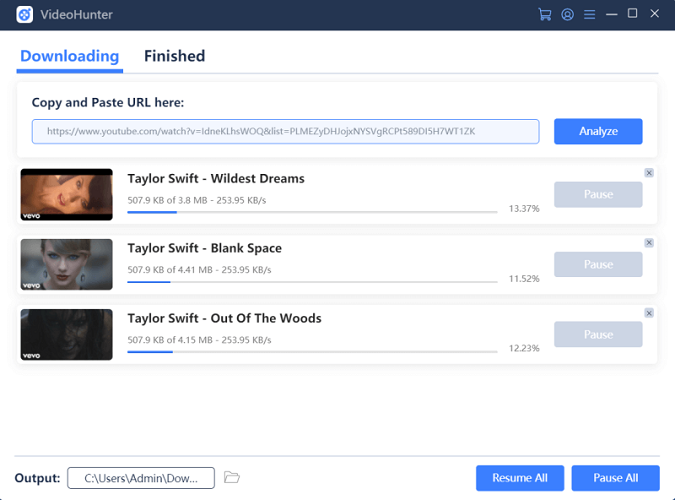Open the user account icon

(x=567, y=14)
